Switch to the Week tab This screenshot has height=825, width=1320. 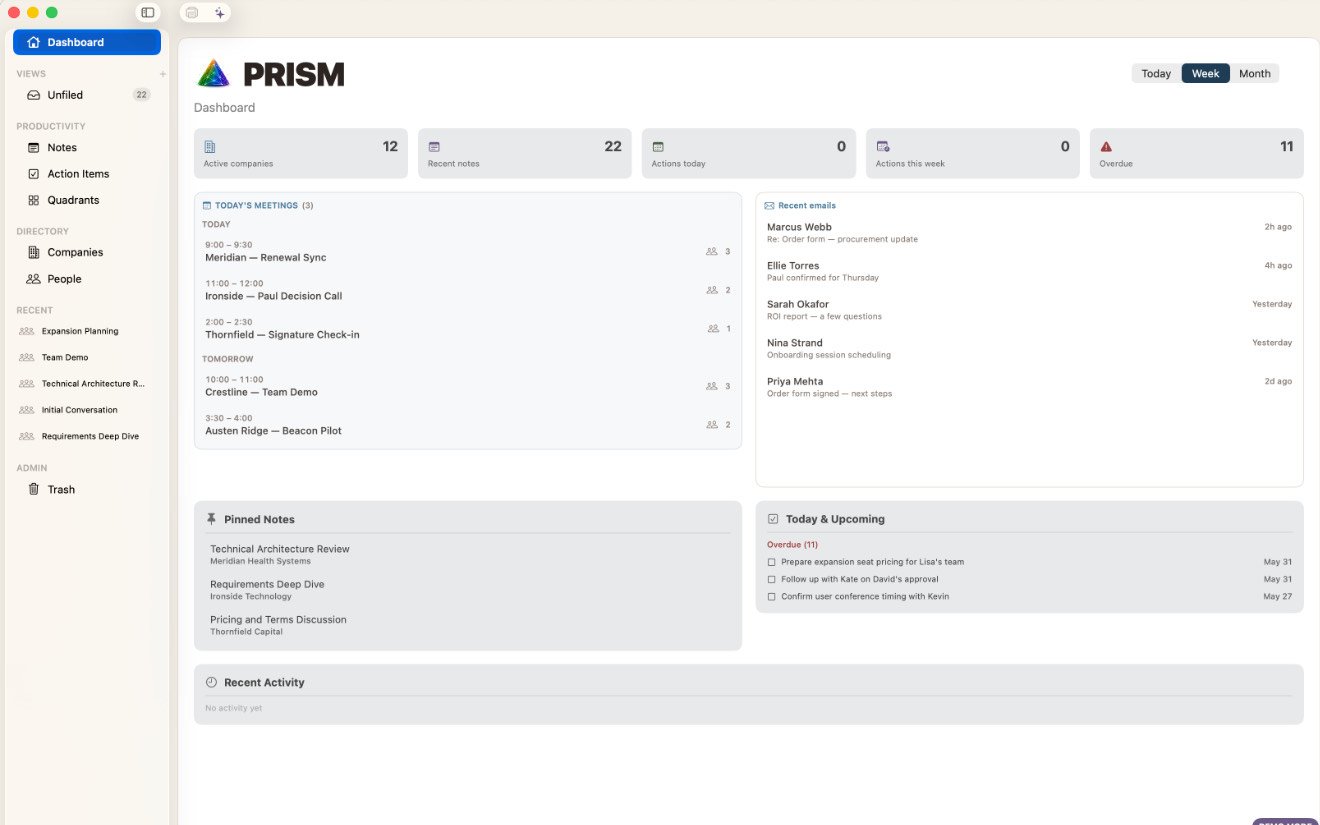(1205, 74)
